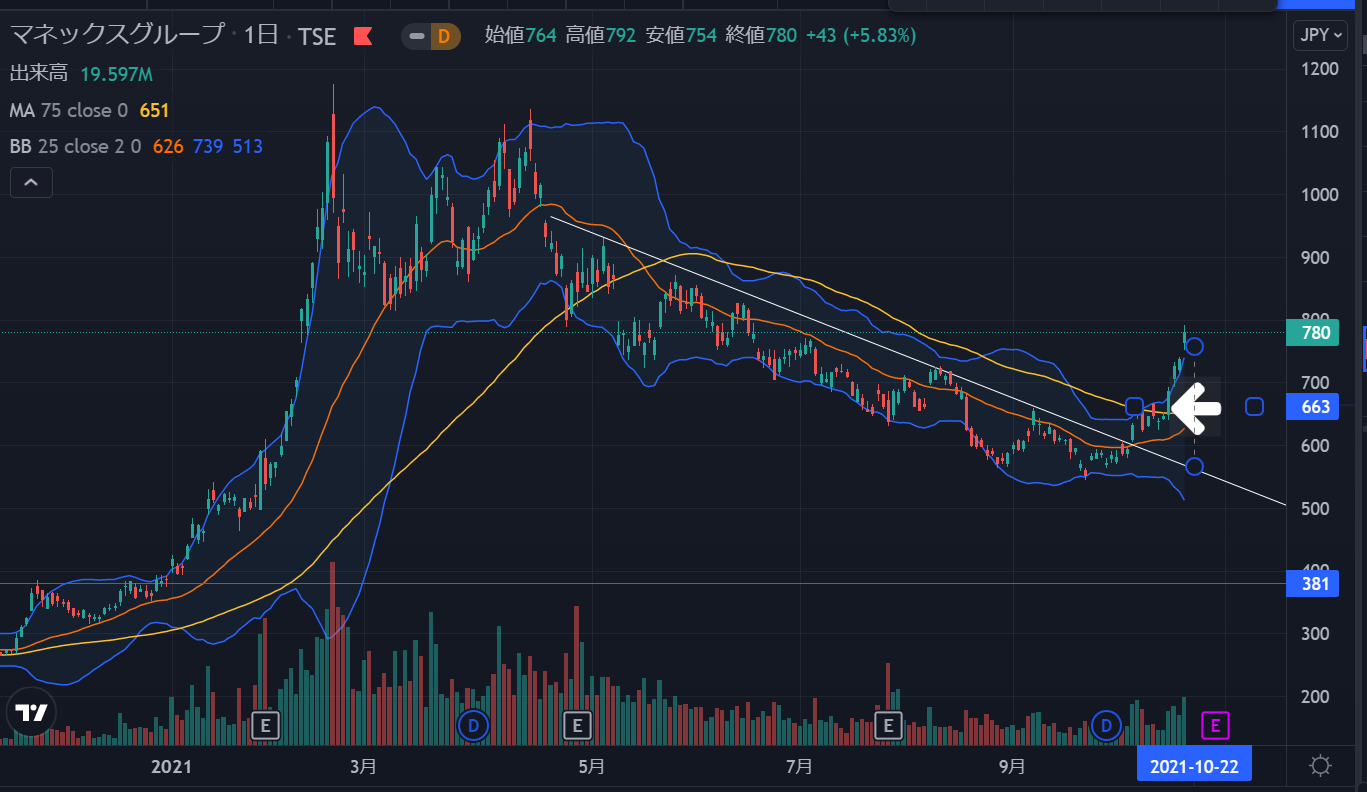Open the magenta upcoming E earnings marker

[1216, 725]
